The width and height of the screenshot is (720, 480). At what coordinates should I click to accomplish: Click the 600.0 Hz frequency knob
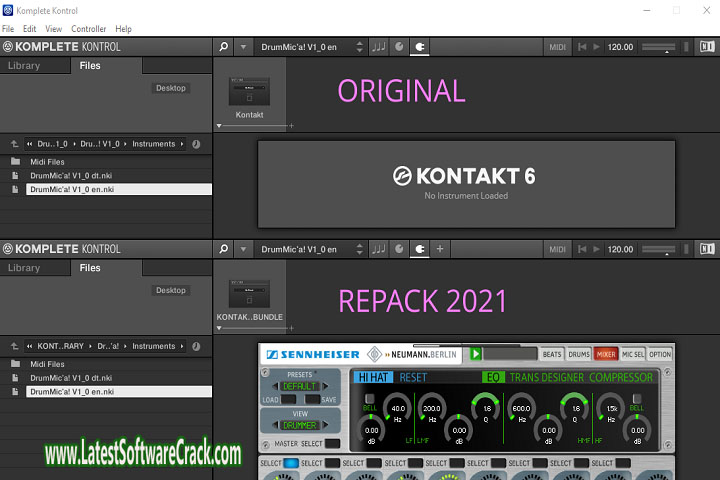pos(521,407)
